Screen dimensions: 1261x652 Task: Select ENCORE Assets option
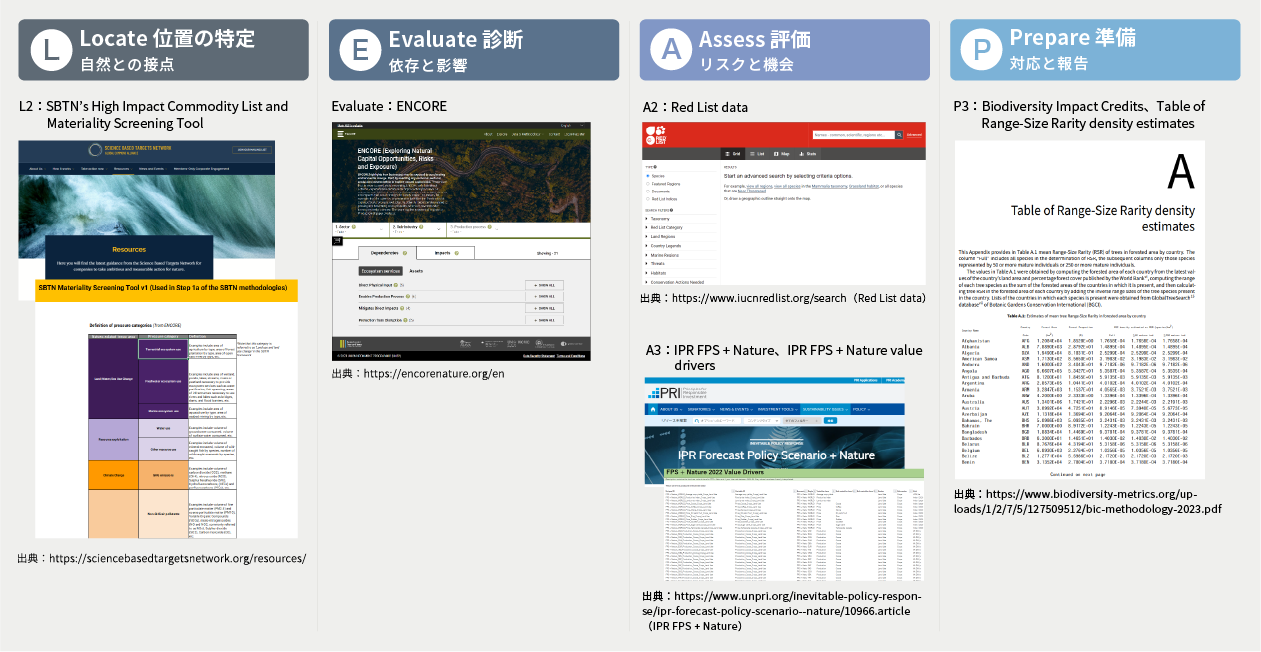coord(416,271)
